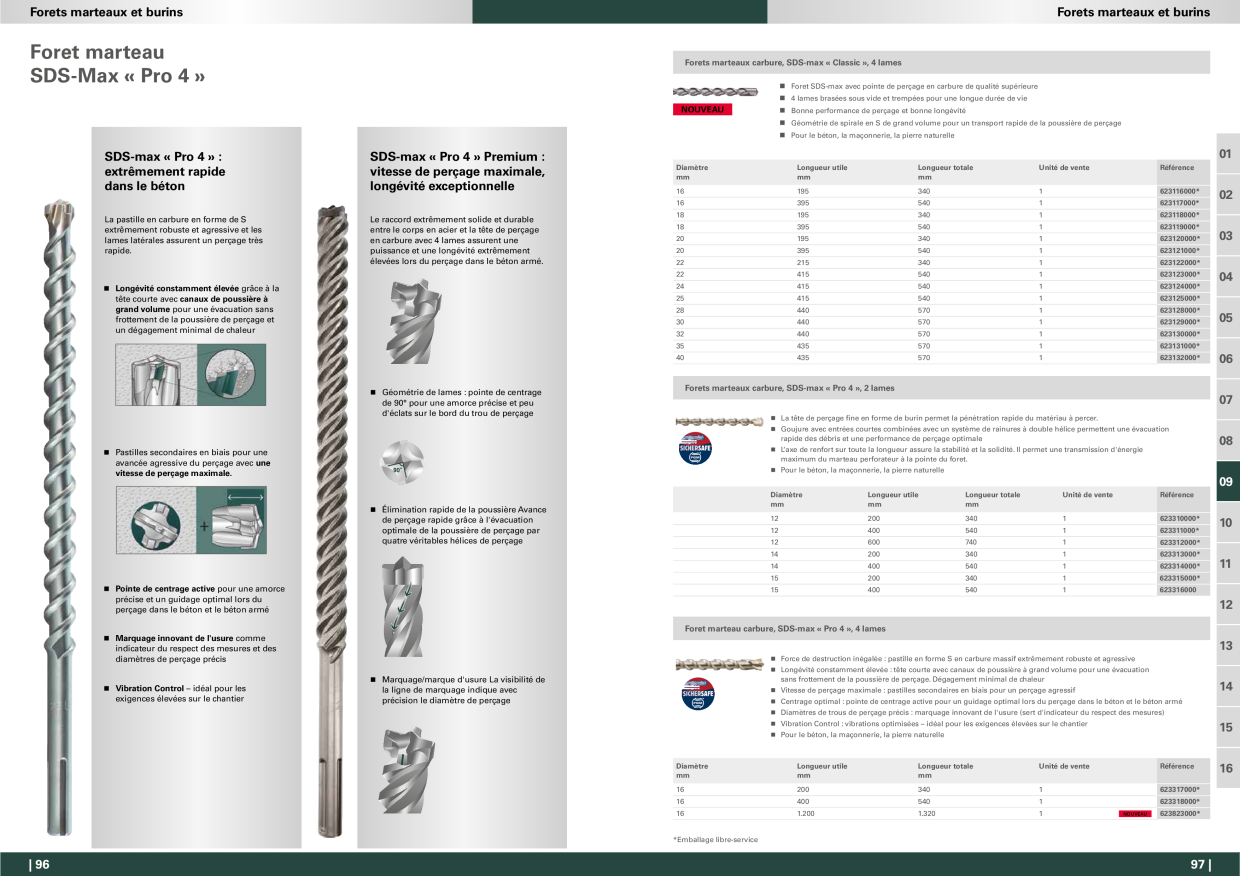1240x876 pixels.
Task: Click reference 623125000*
Action: [x=1179, y=298]
